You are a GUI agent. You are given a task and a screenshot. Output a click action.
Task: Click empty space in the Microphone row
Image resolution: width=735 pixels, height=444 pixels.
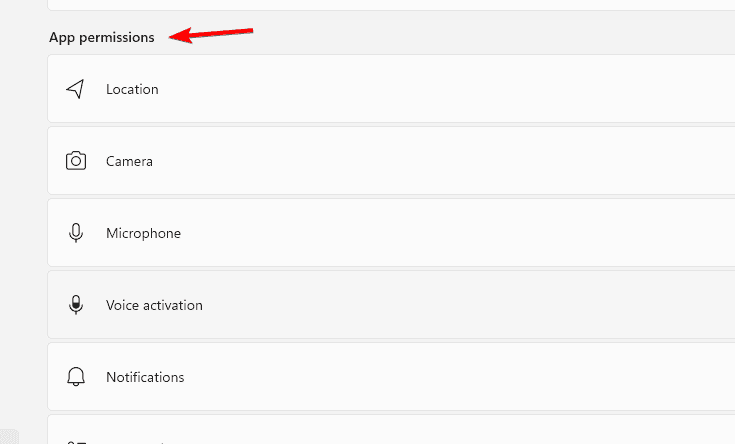pos(450,233)
